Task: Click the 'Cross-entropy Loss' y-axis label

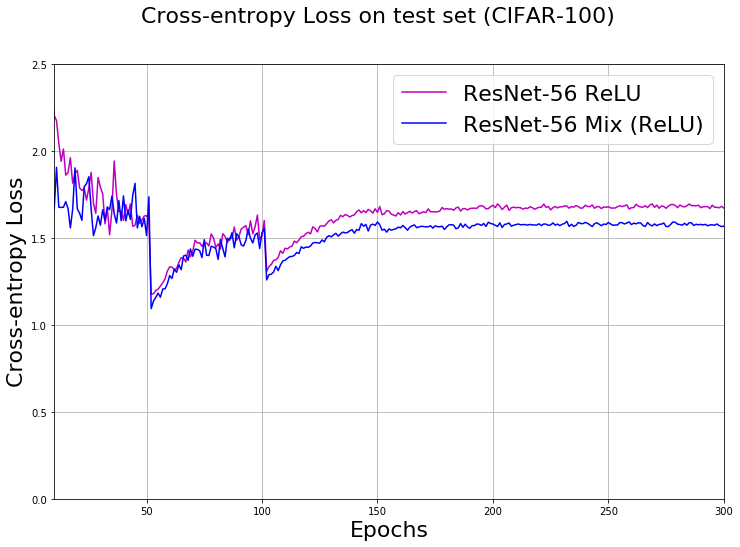Action: click(15, 282)
